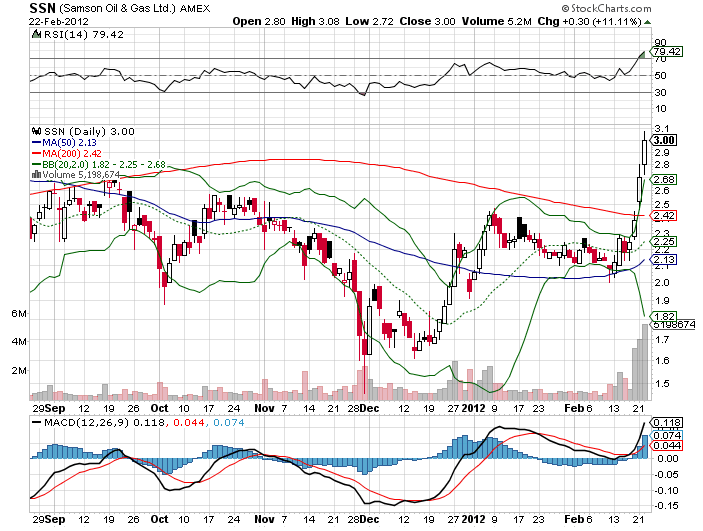Click the 3.1 label on the price axis

point(662,129)
